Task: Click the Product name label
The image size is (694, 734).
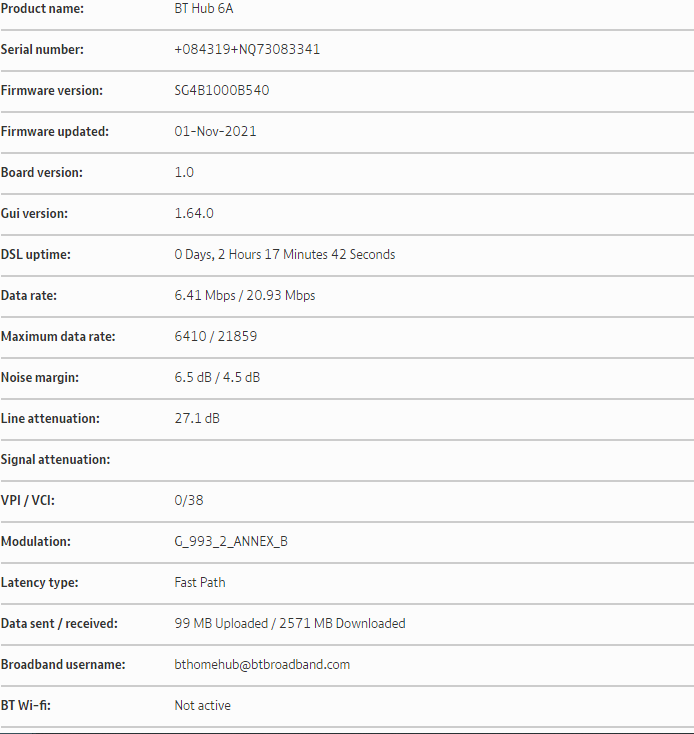Action: pos(42,9)
